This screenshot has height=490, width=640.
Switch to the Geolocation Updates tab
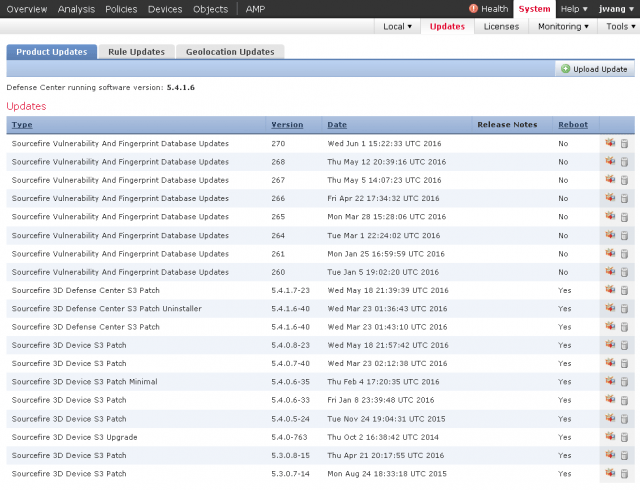tap(230, 52)
